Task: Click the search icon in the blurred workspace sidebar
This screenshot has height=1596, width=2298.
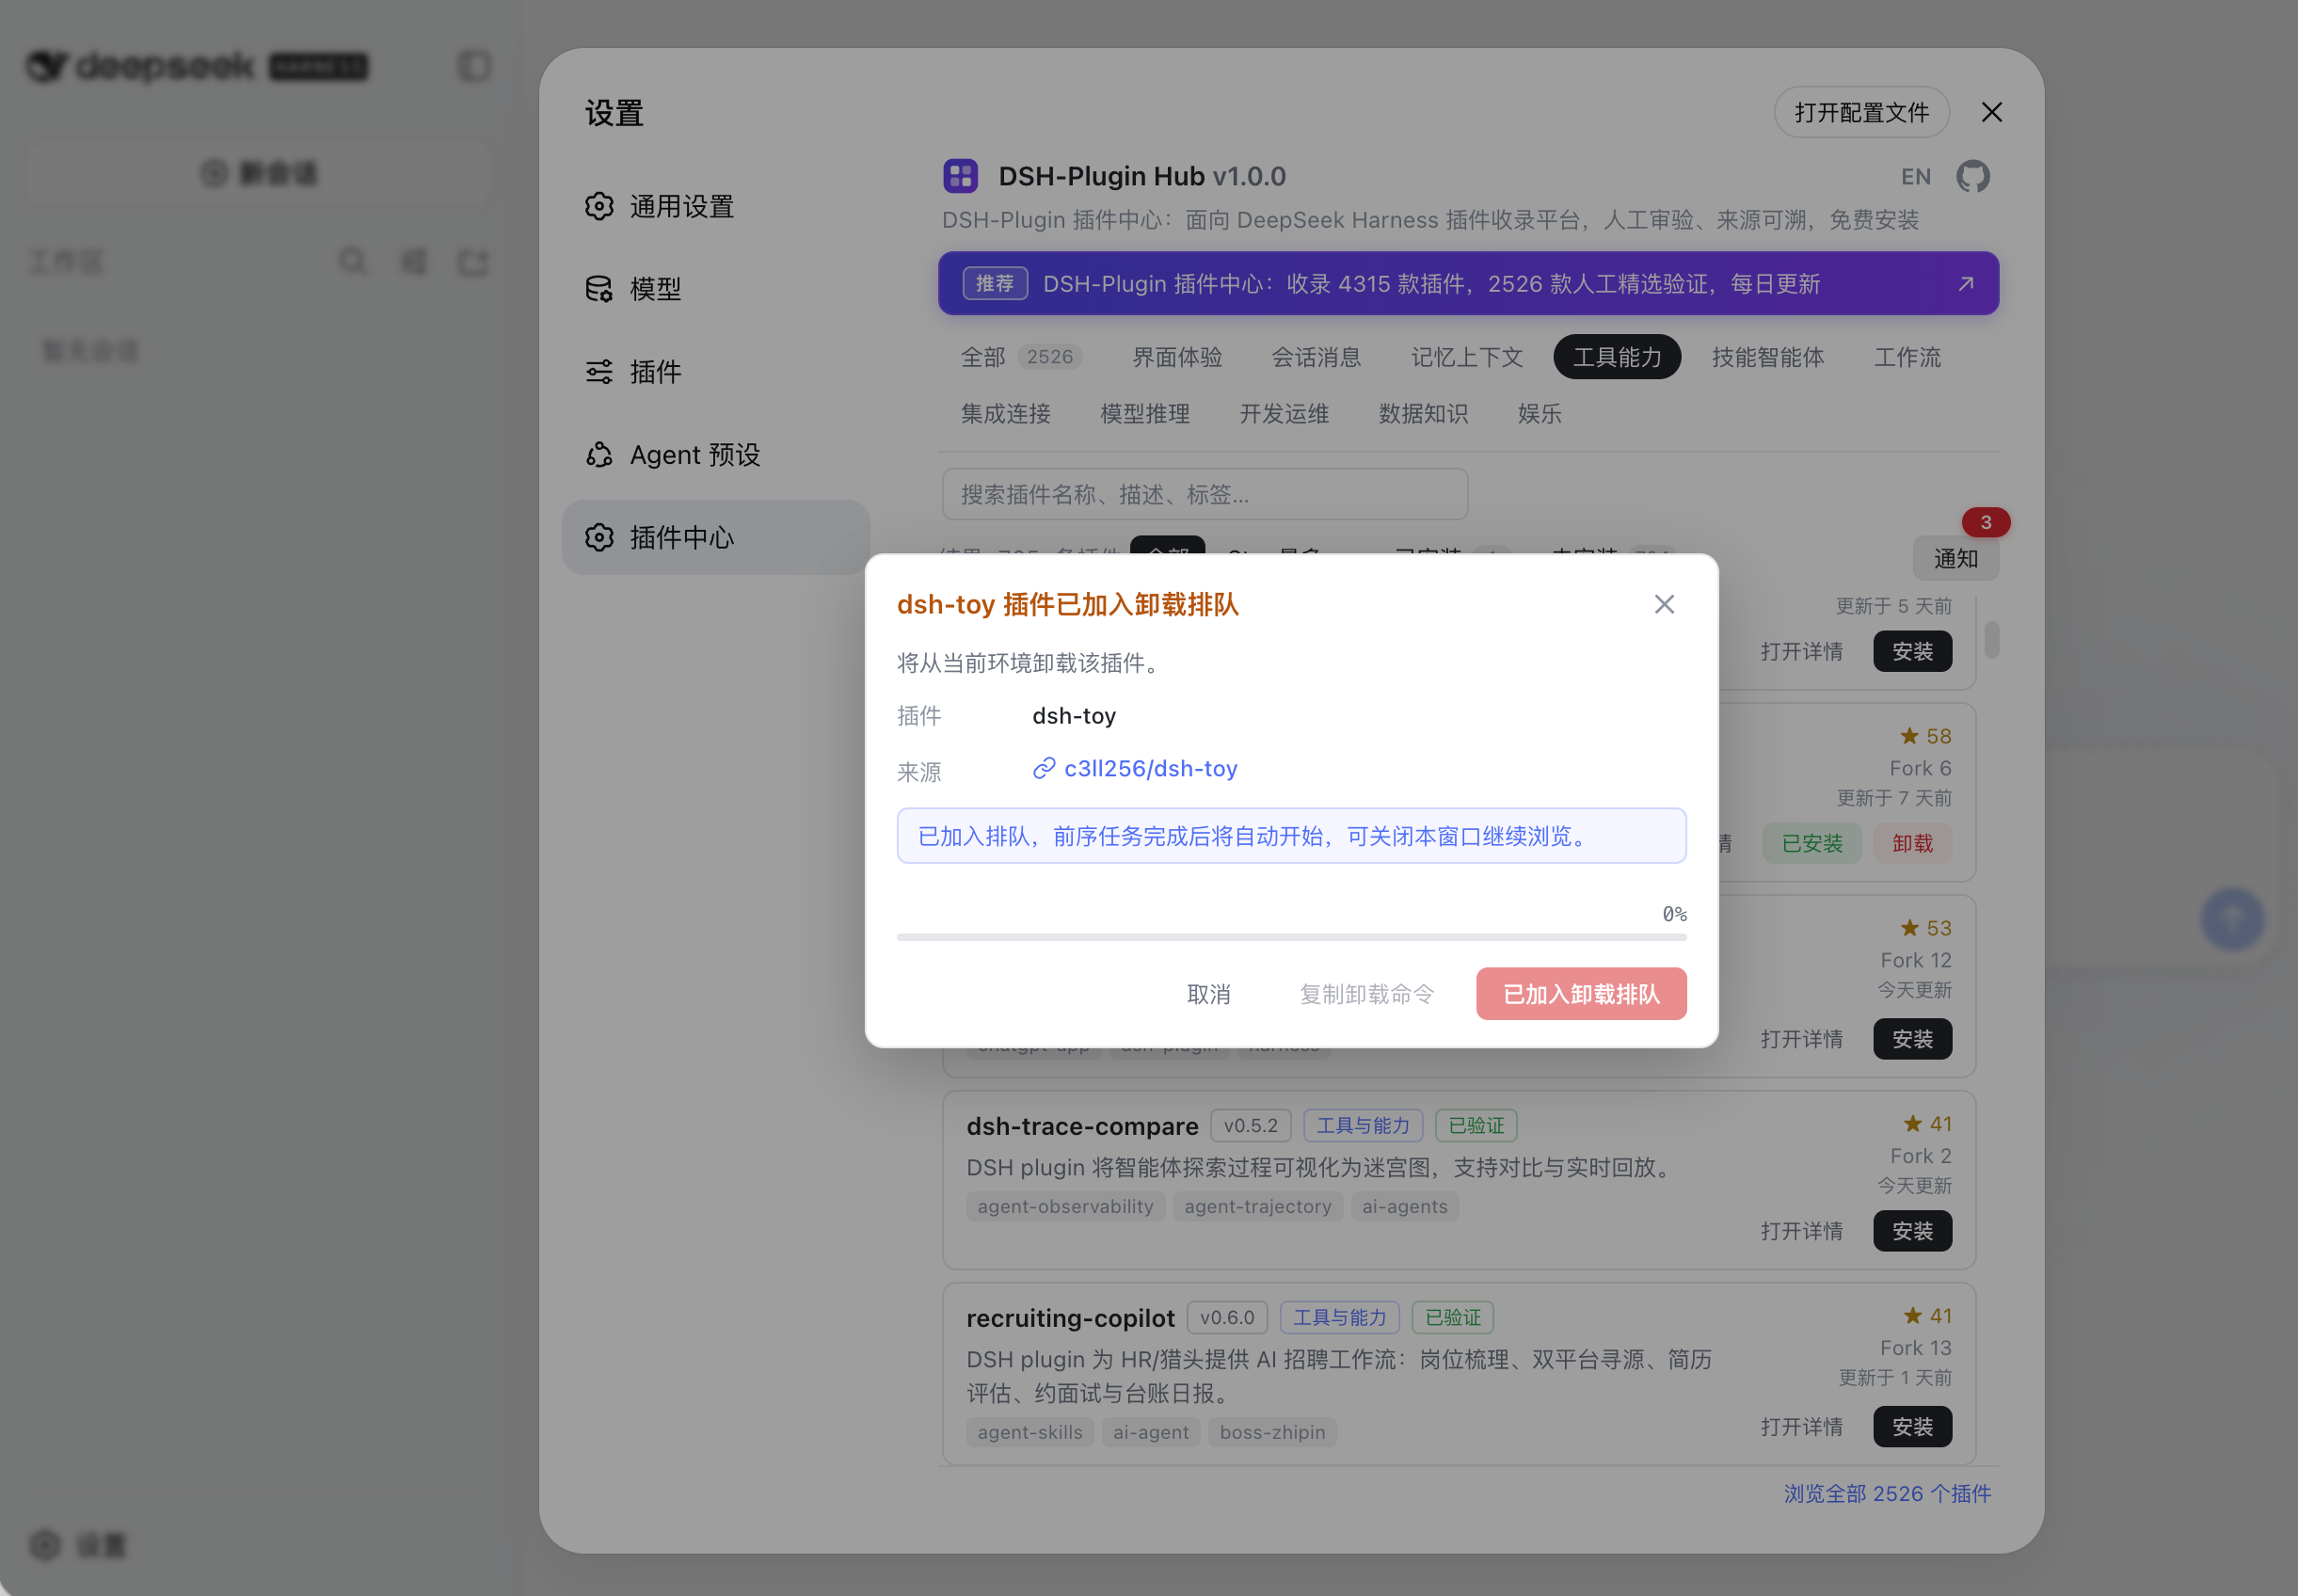Action: pos(352,261)
